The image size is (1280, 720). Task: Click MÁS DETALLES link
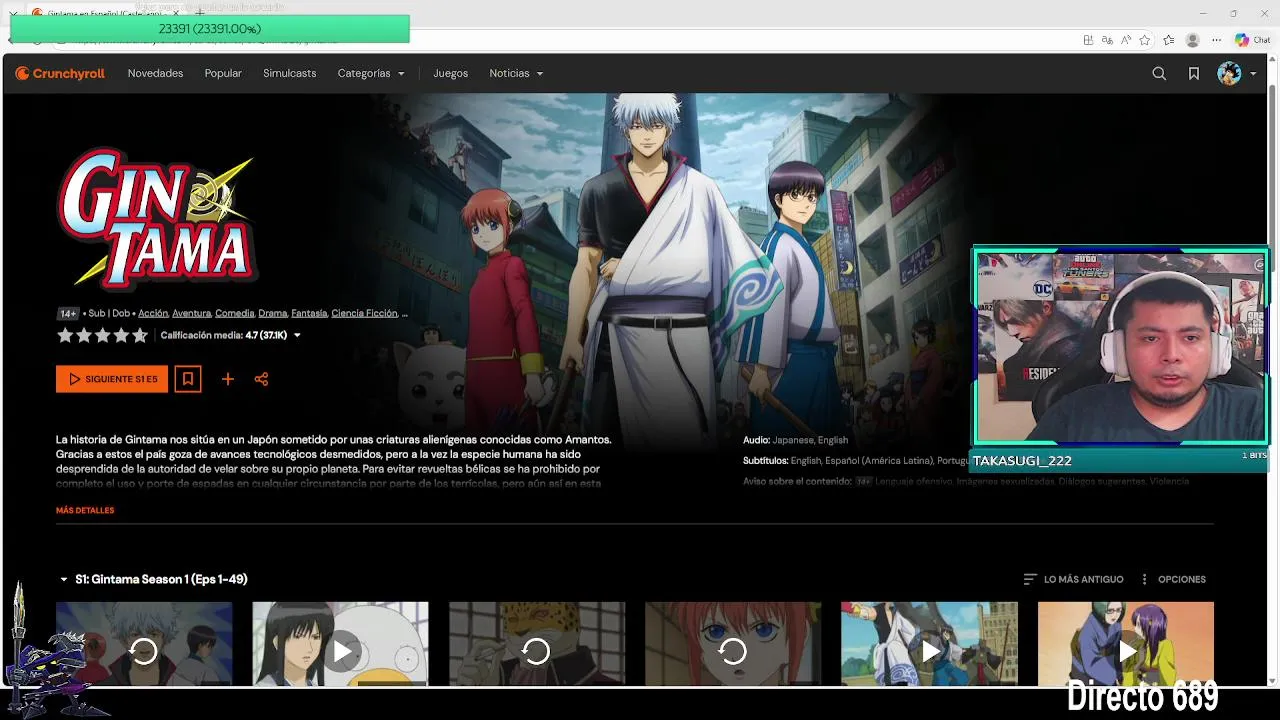pyautogui.click(x=85, y=510)
